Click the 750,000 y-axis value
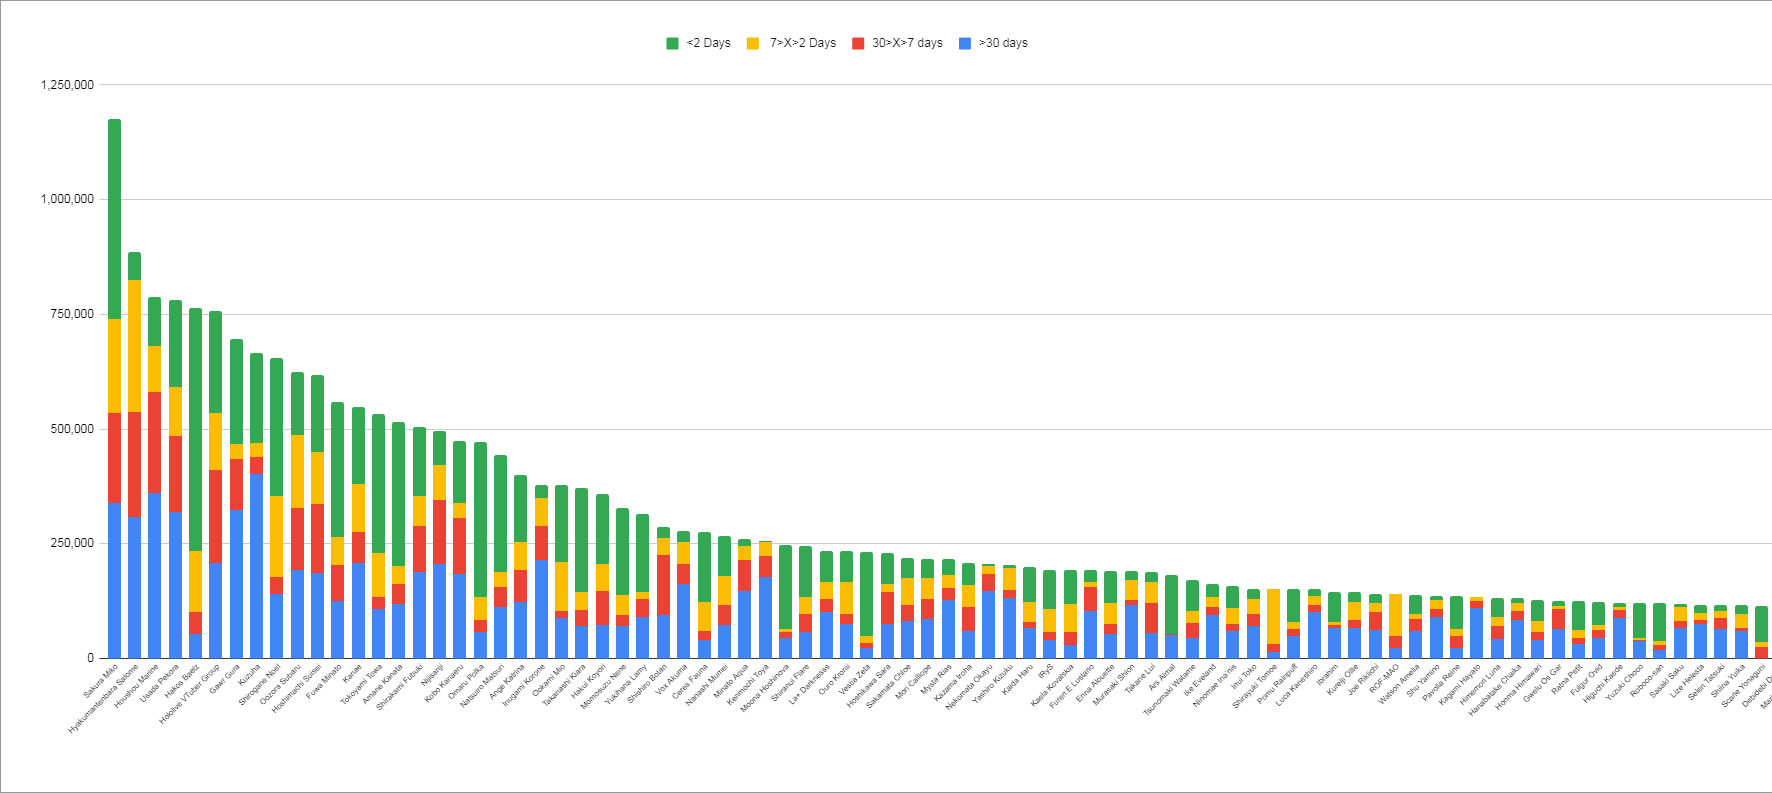Image resolution: width=1772 pixels, height=793 pixels. tap(72, 314)
